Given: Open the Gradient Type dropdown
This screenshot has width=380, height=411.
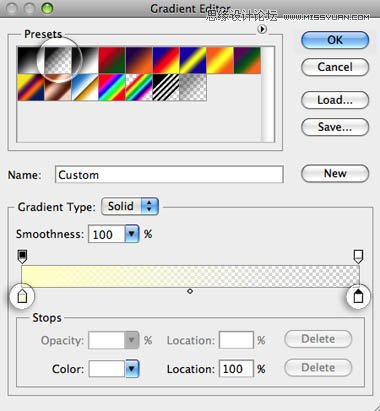Looking at the screenshot, I should (x=130, y=206).
